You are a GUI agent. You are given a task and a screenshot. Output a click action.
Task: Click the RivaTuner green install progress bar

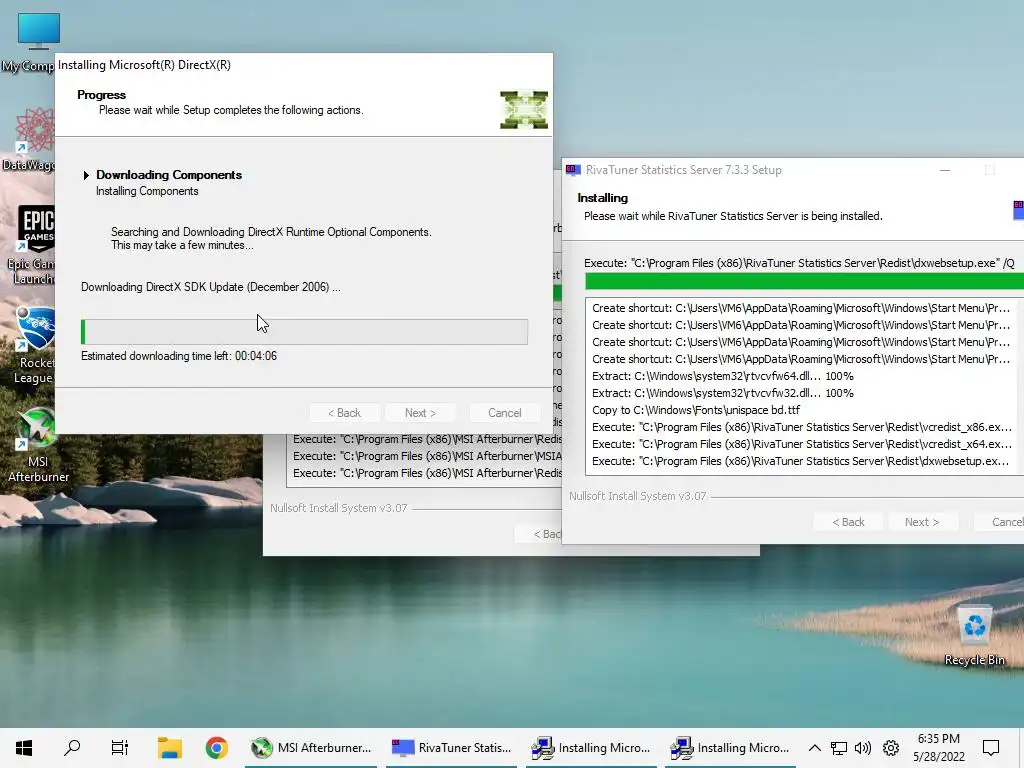[x=805, y=281]
